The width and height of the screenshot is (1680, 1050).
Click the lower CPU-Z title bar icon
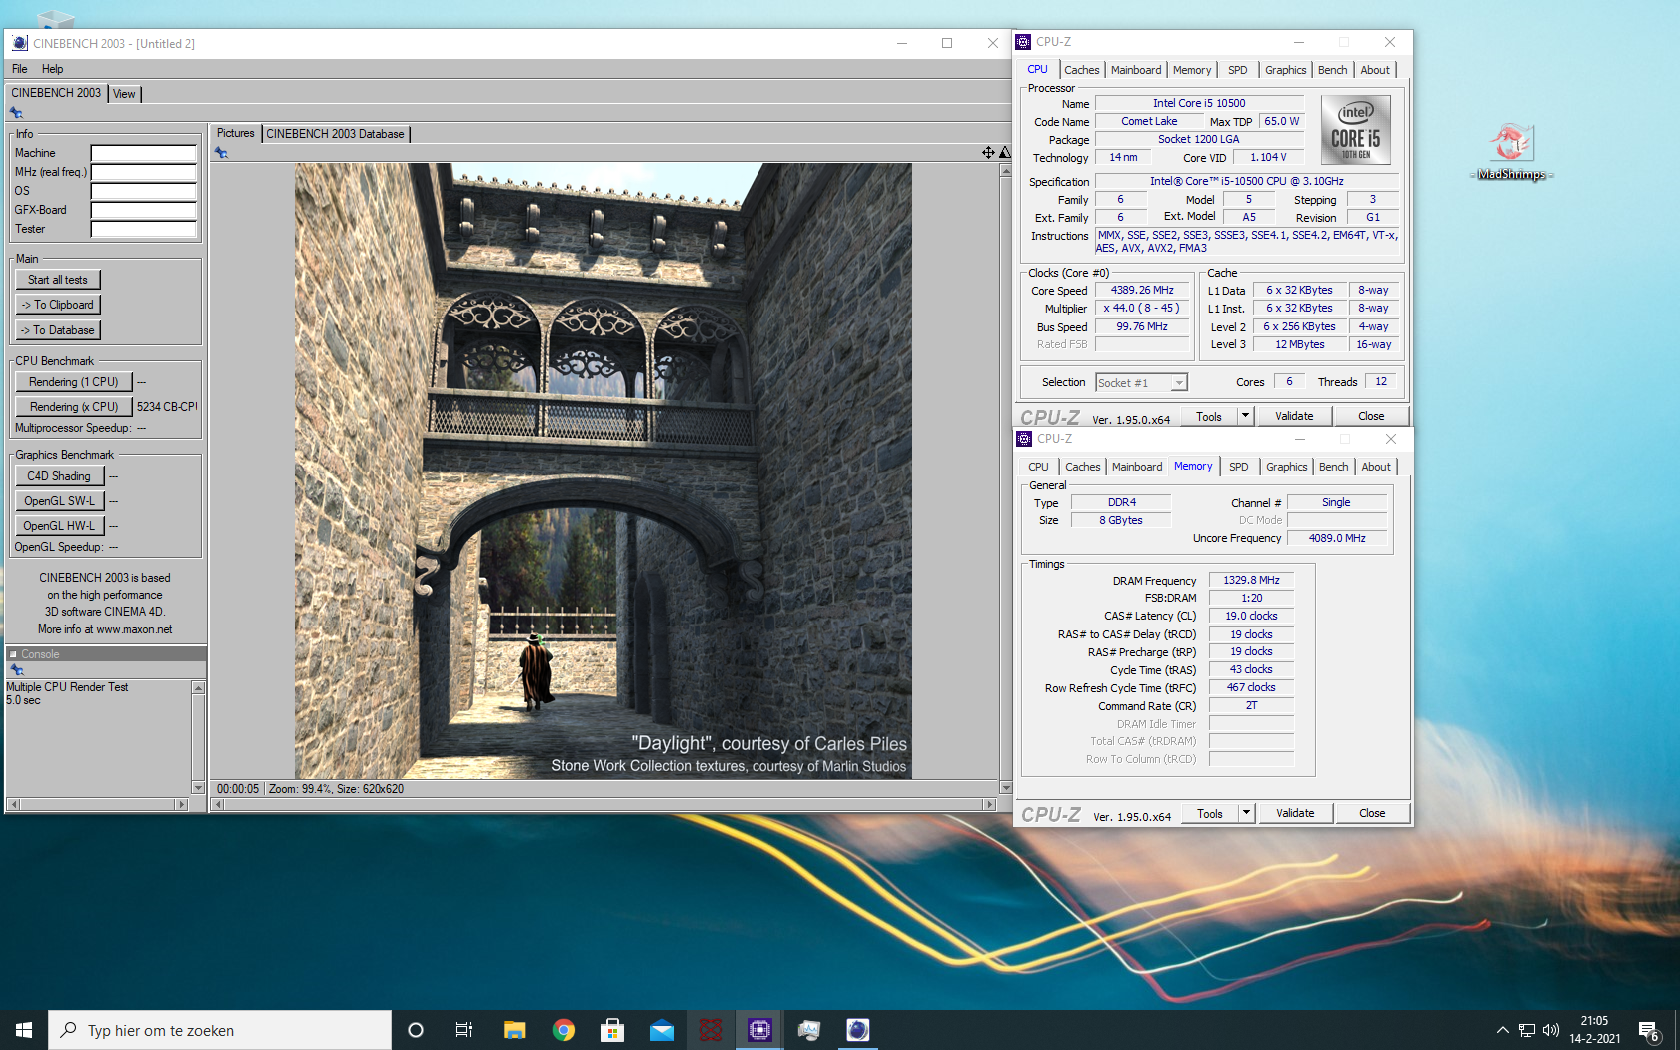(1024, 439)
